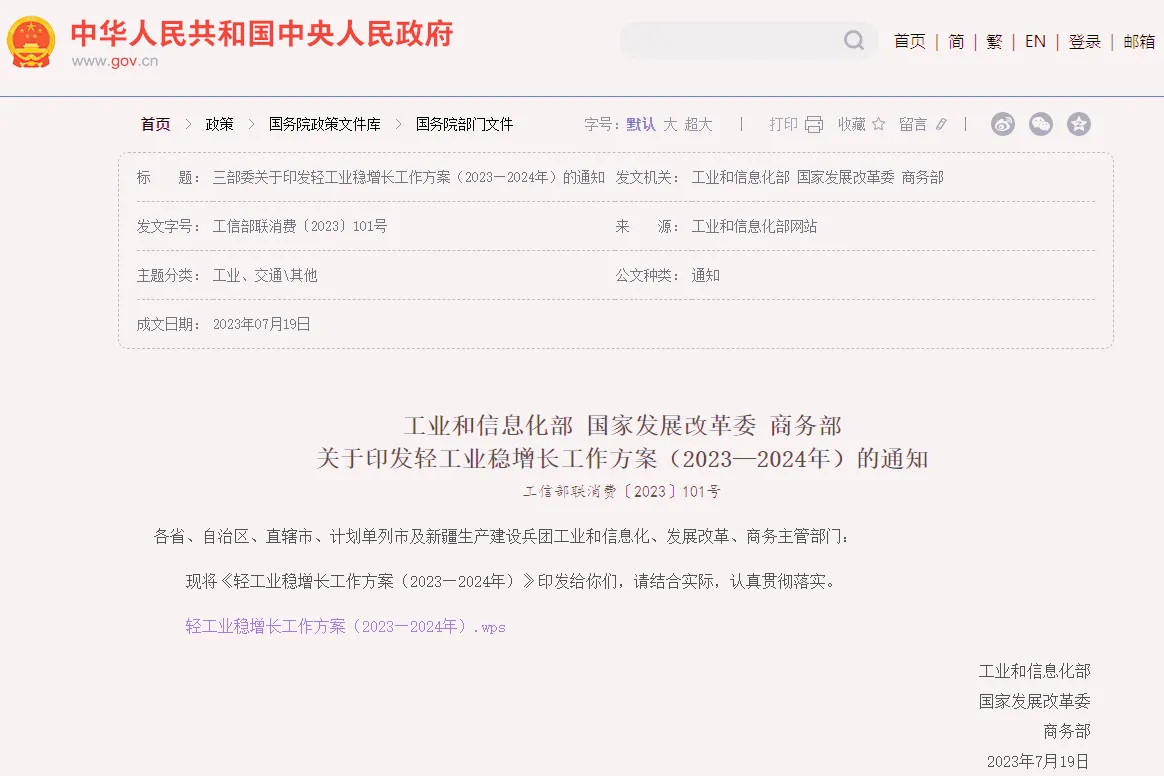Go to 首页 in breadcrumb
The image size is (1164, 776).
[x=156, y=124]
